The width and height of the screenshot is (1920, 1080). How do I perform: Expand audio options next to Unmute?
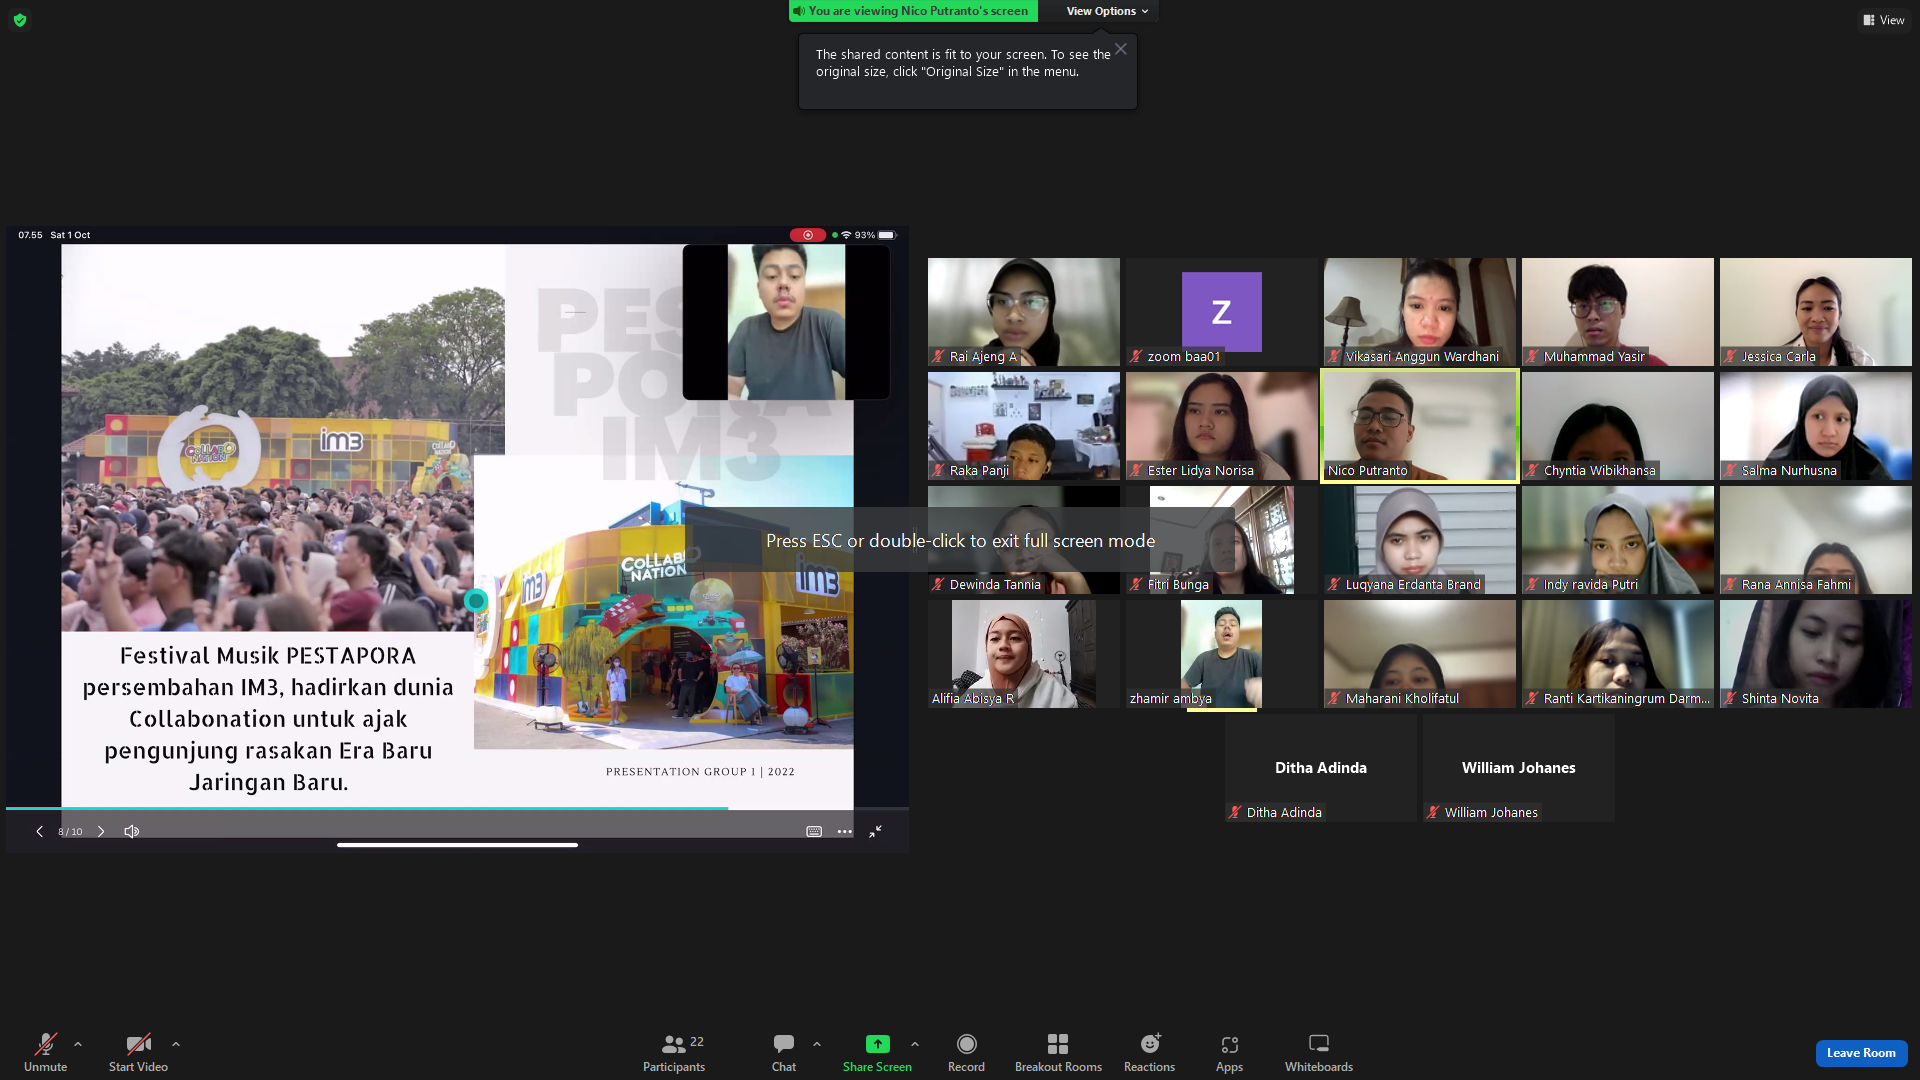[78, 1044]
